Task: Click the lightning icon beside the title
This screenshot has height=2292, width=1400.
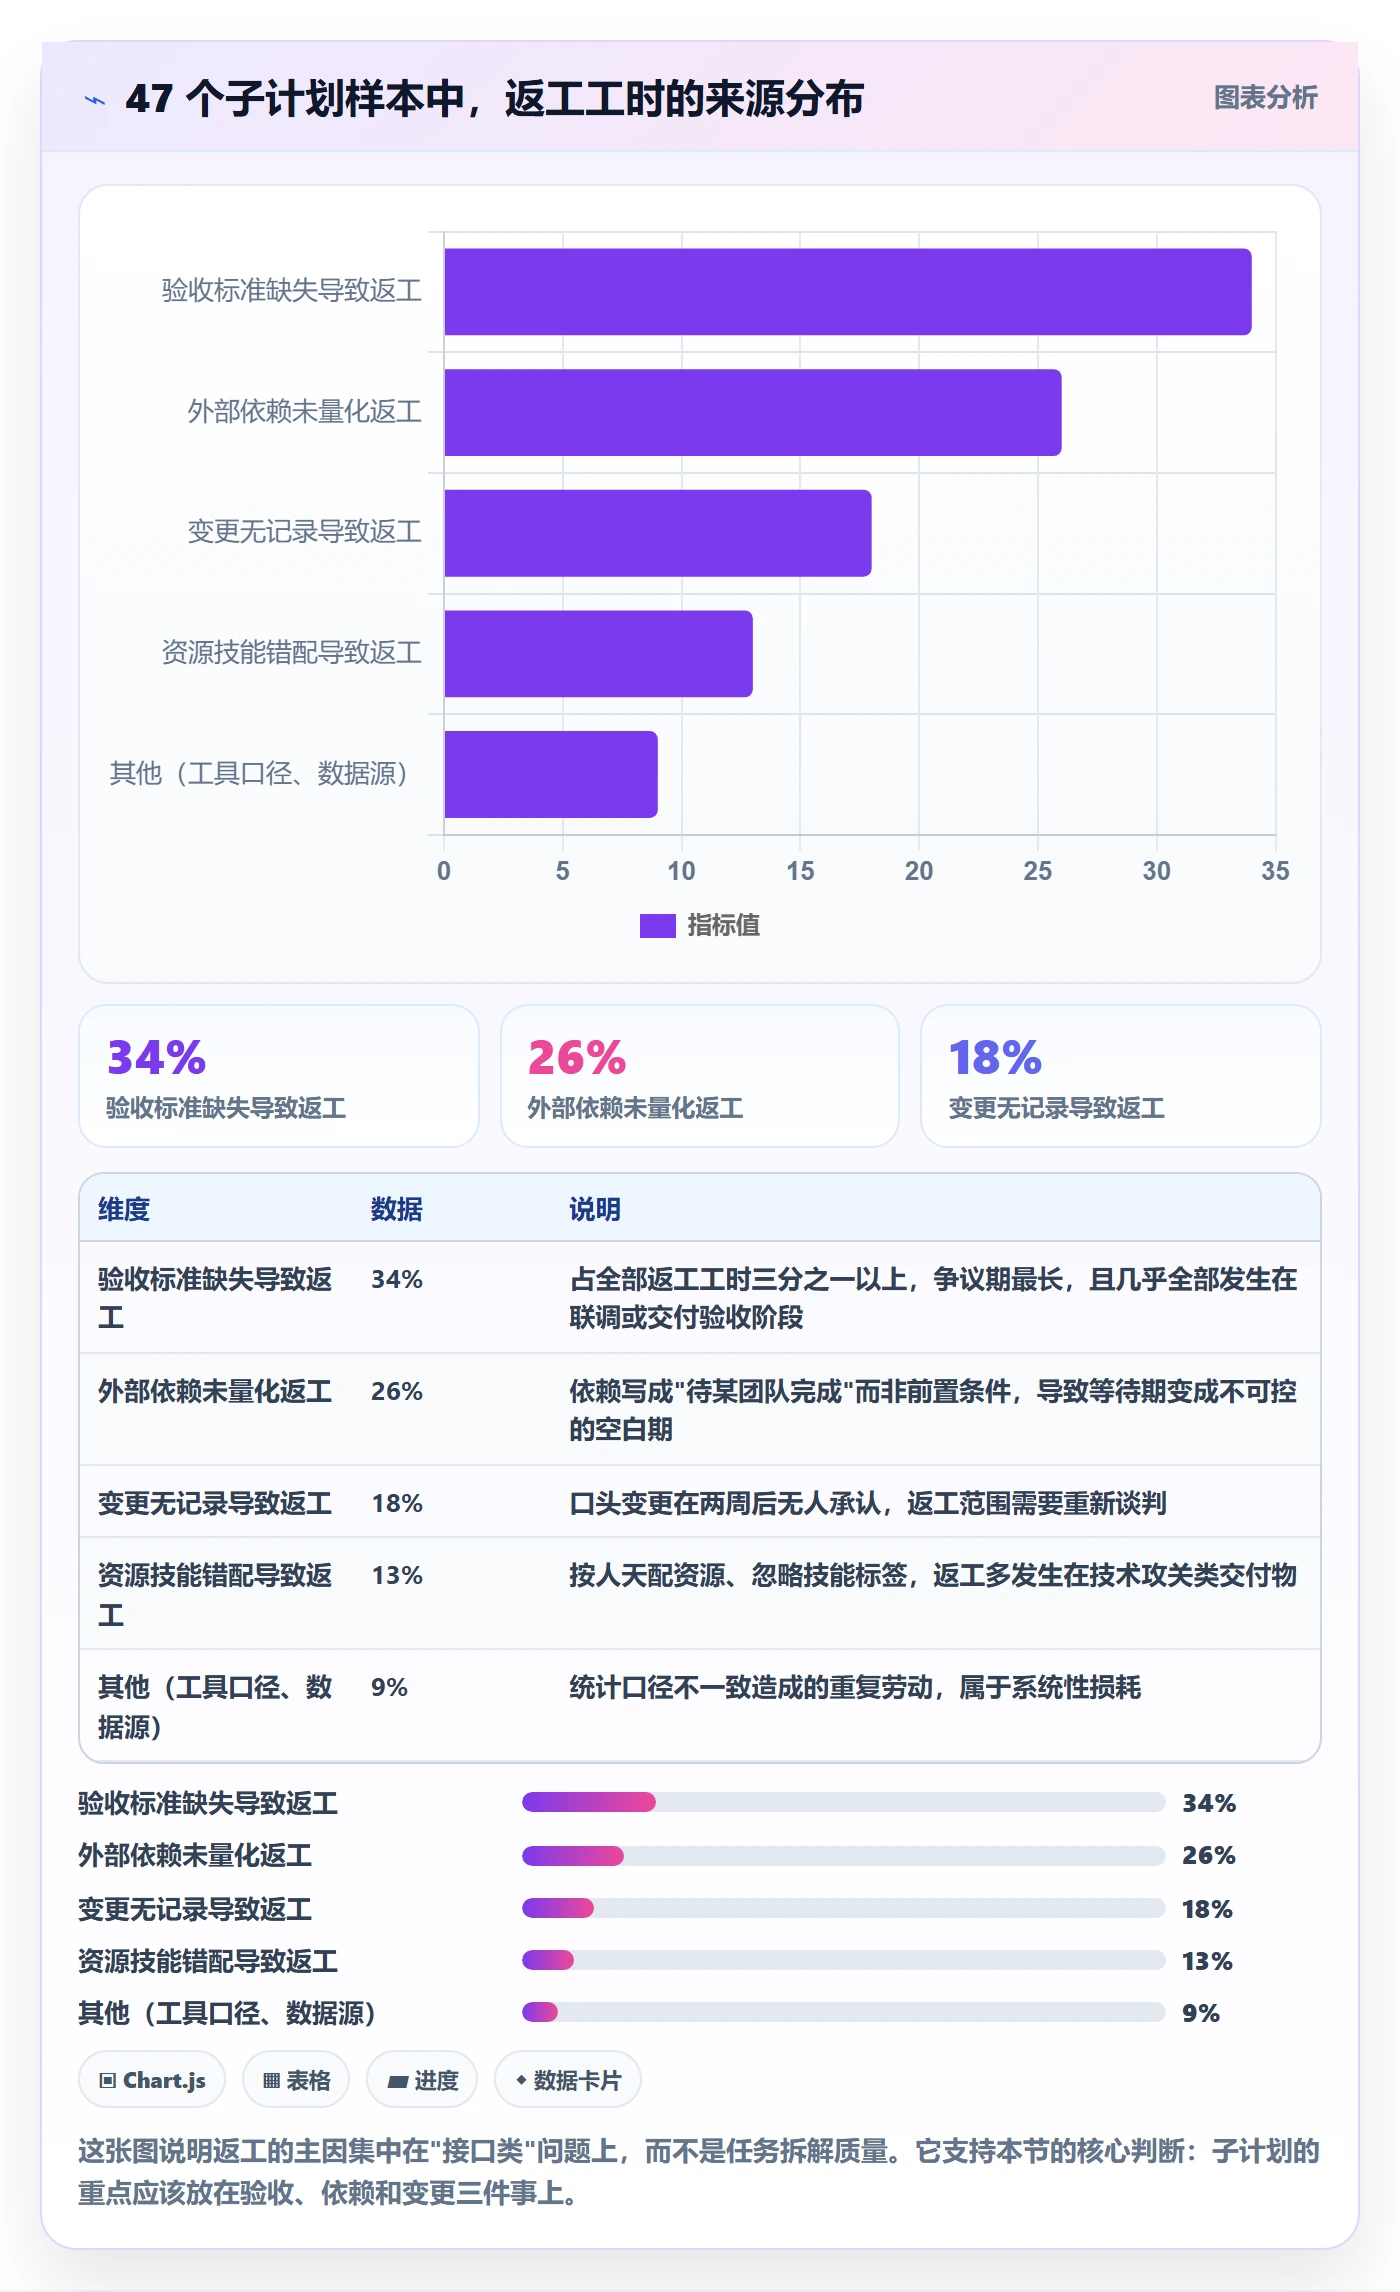Action: (x=95, y=100)
